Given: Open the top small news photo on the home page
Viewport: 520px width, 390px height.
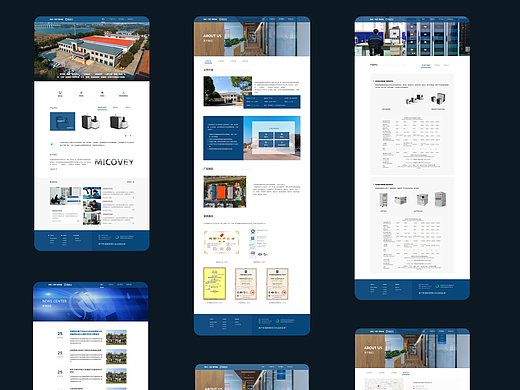Looking at the screenshot, I should [92, 193].
